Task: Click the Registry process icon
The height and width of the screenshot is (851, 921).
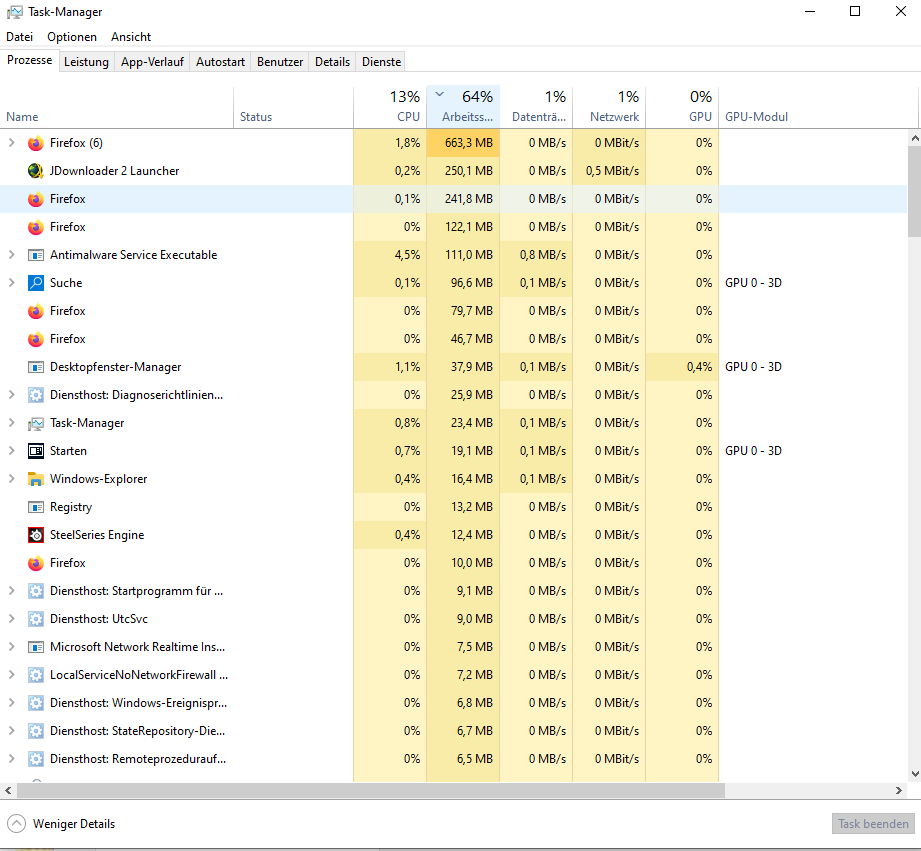Action: pos(36,507)
